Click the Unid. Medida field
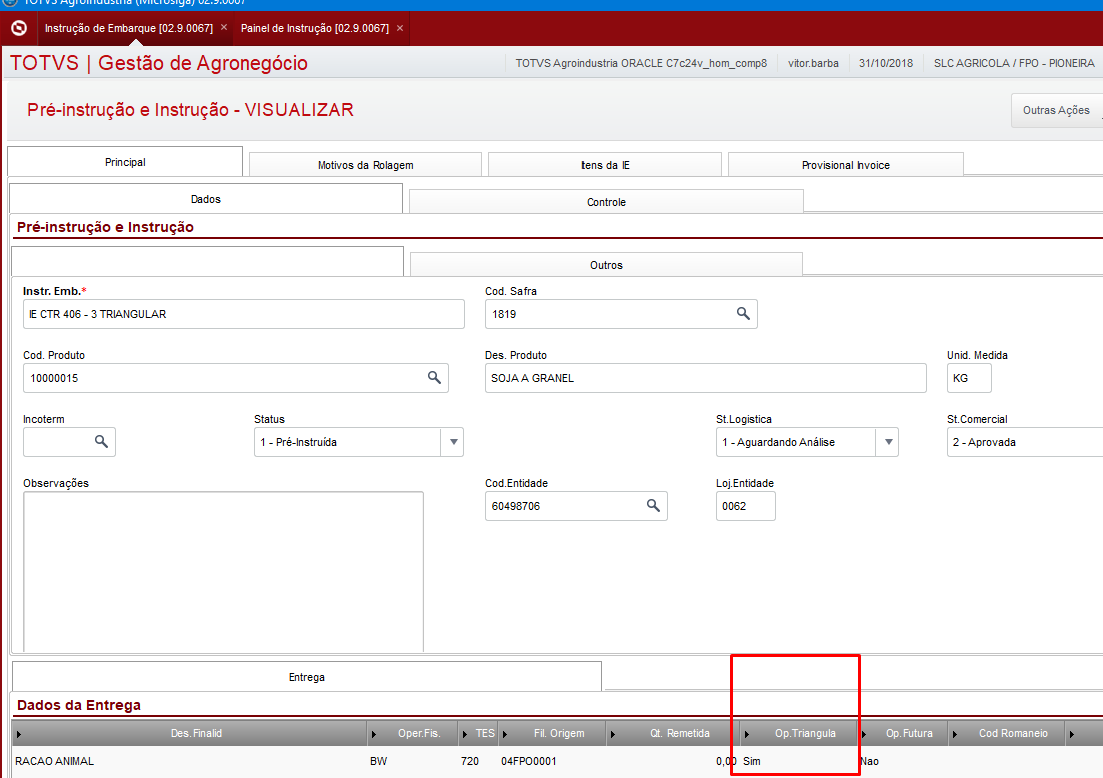 969,378
